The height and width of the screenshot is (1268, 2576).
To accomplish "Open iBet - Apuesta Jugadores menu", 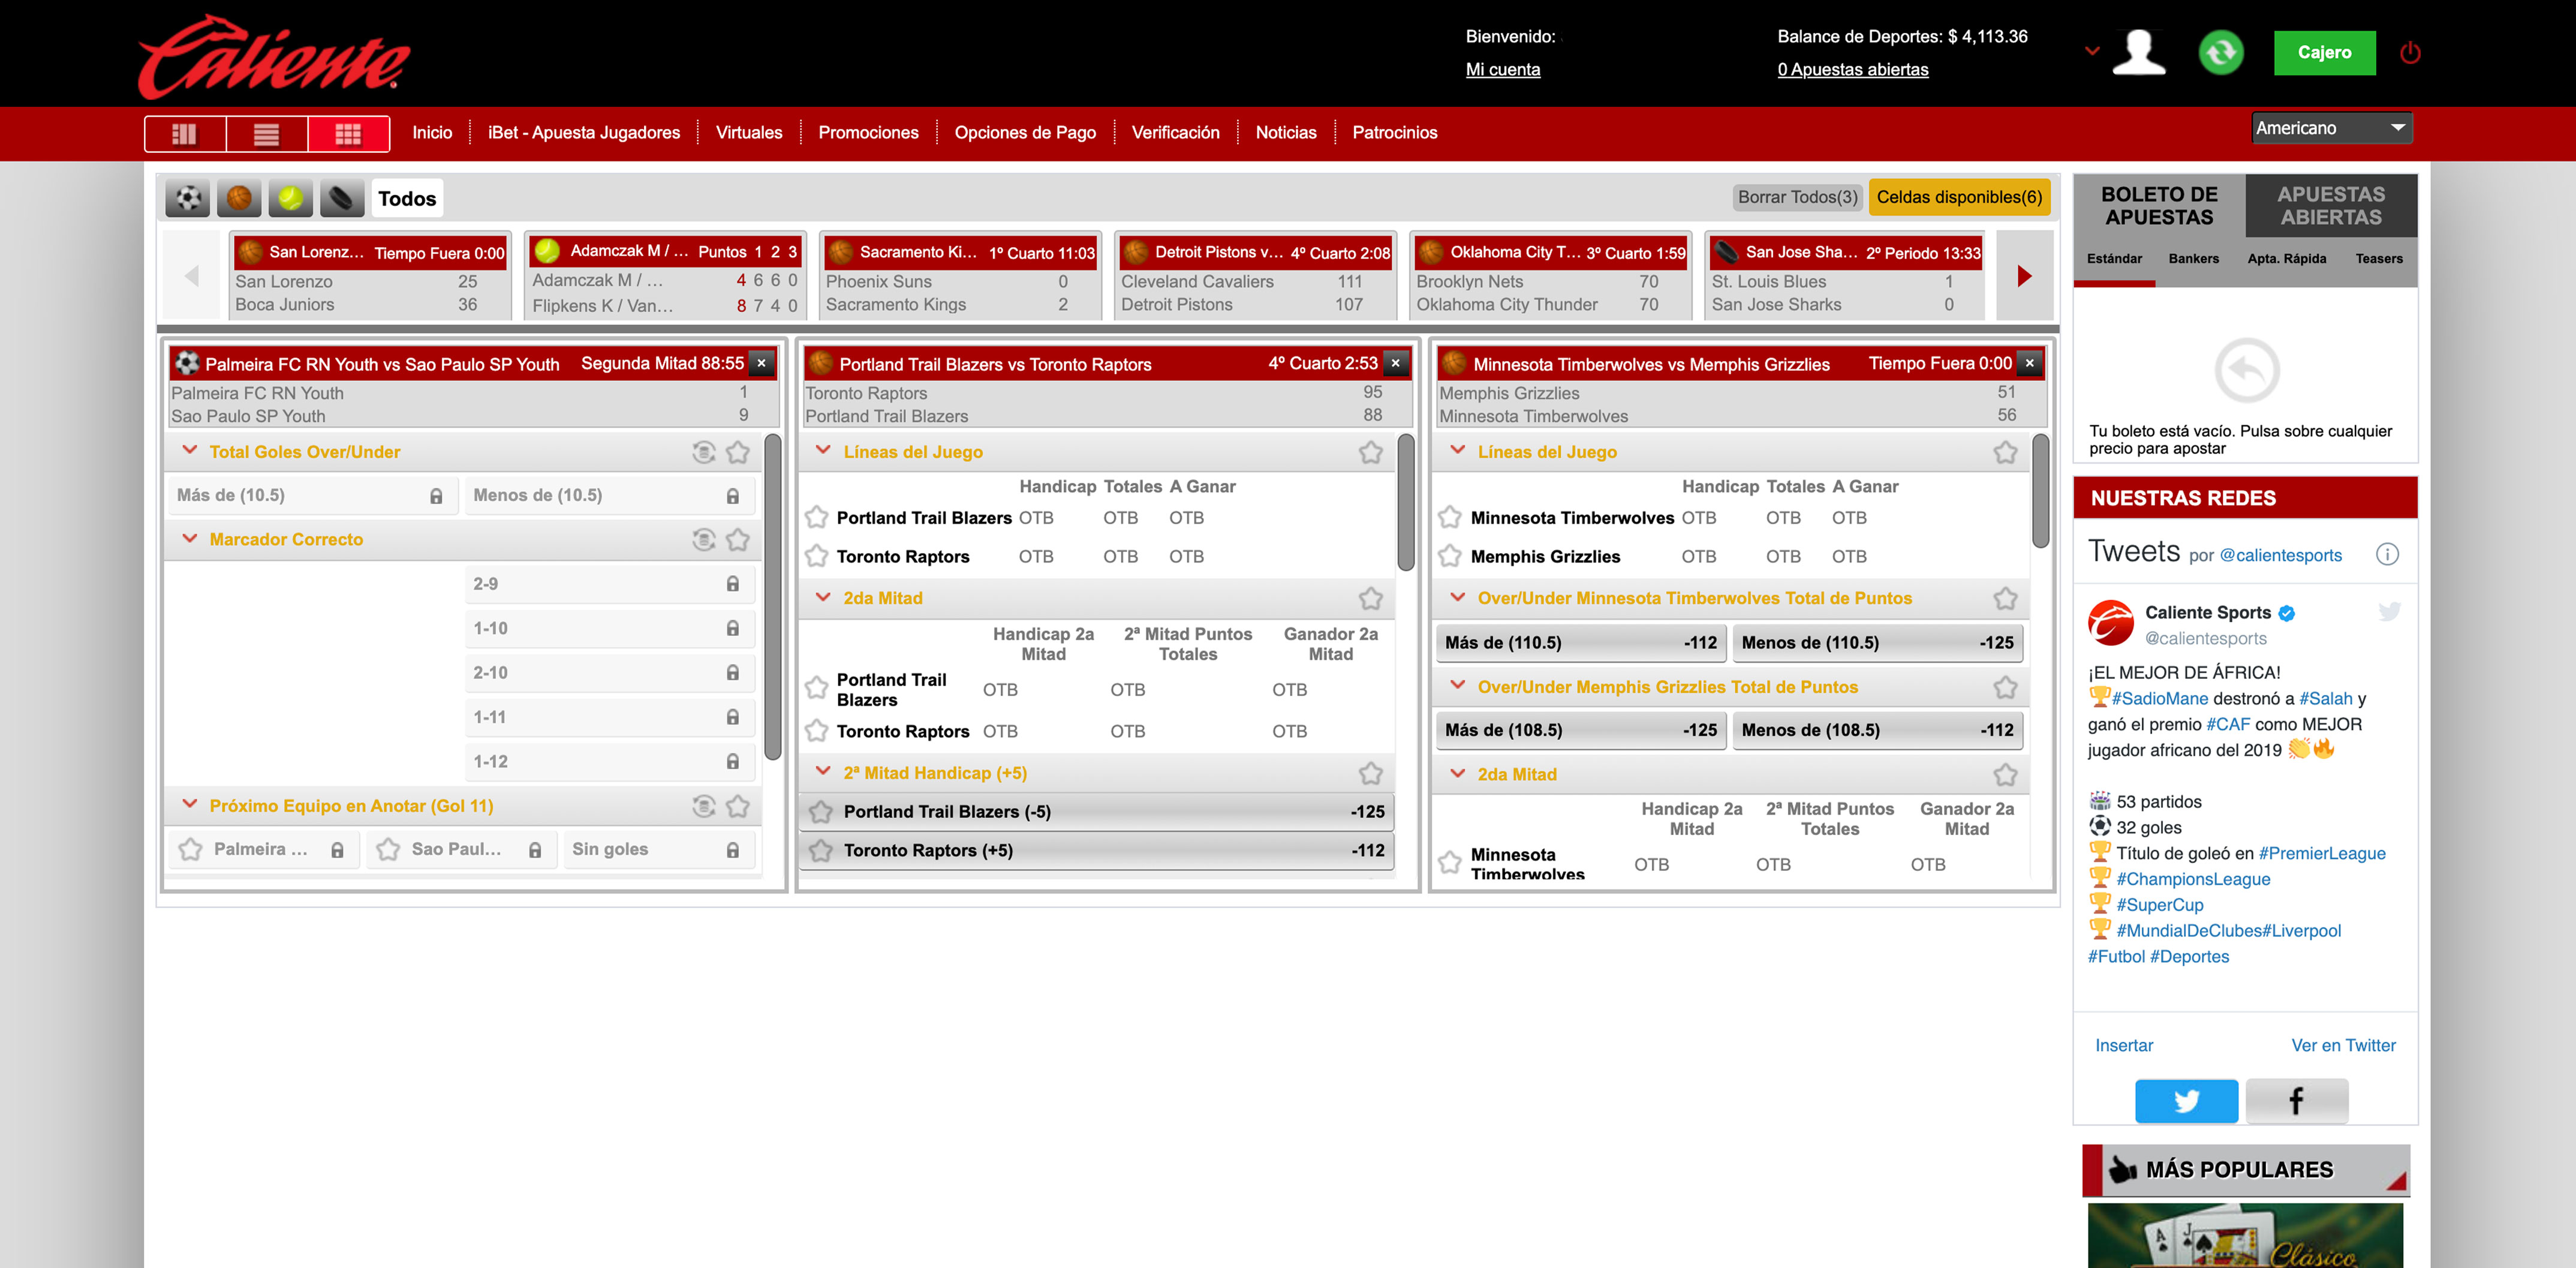I will tap(584, 132).
